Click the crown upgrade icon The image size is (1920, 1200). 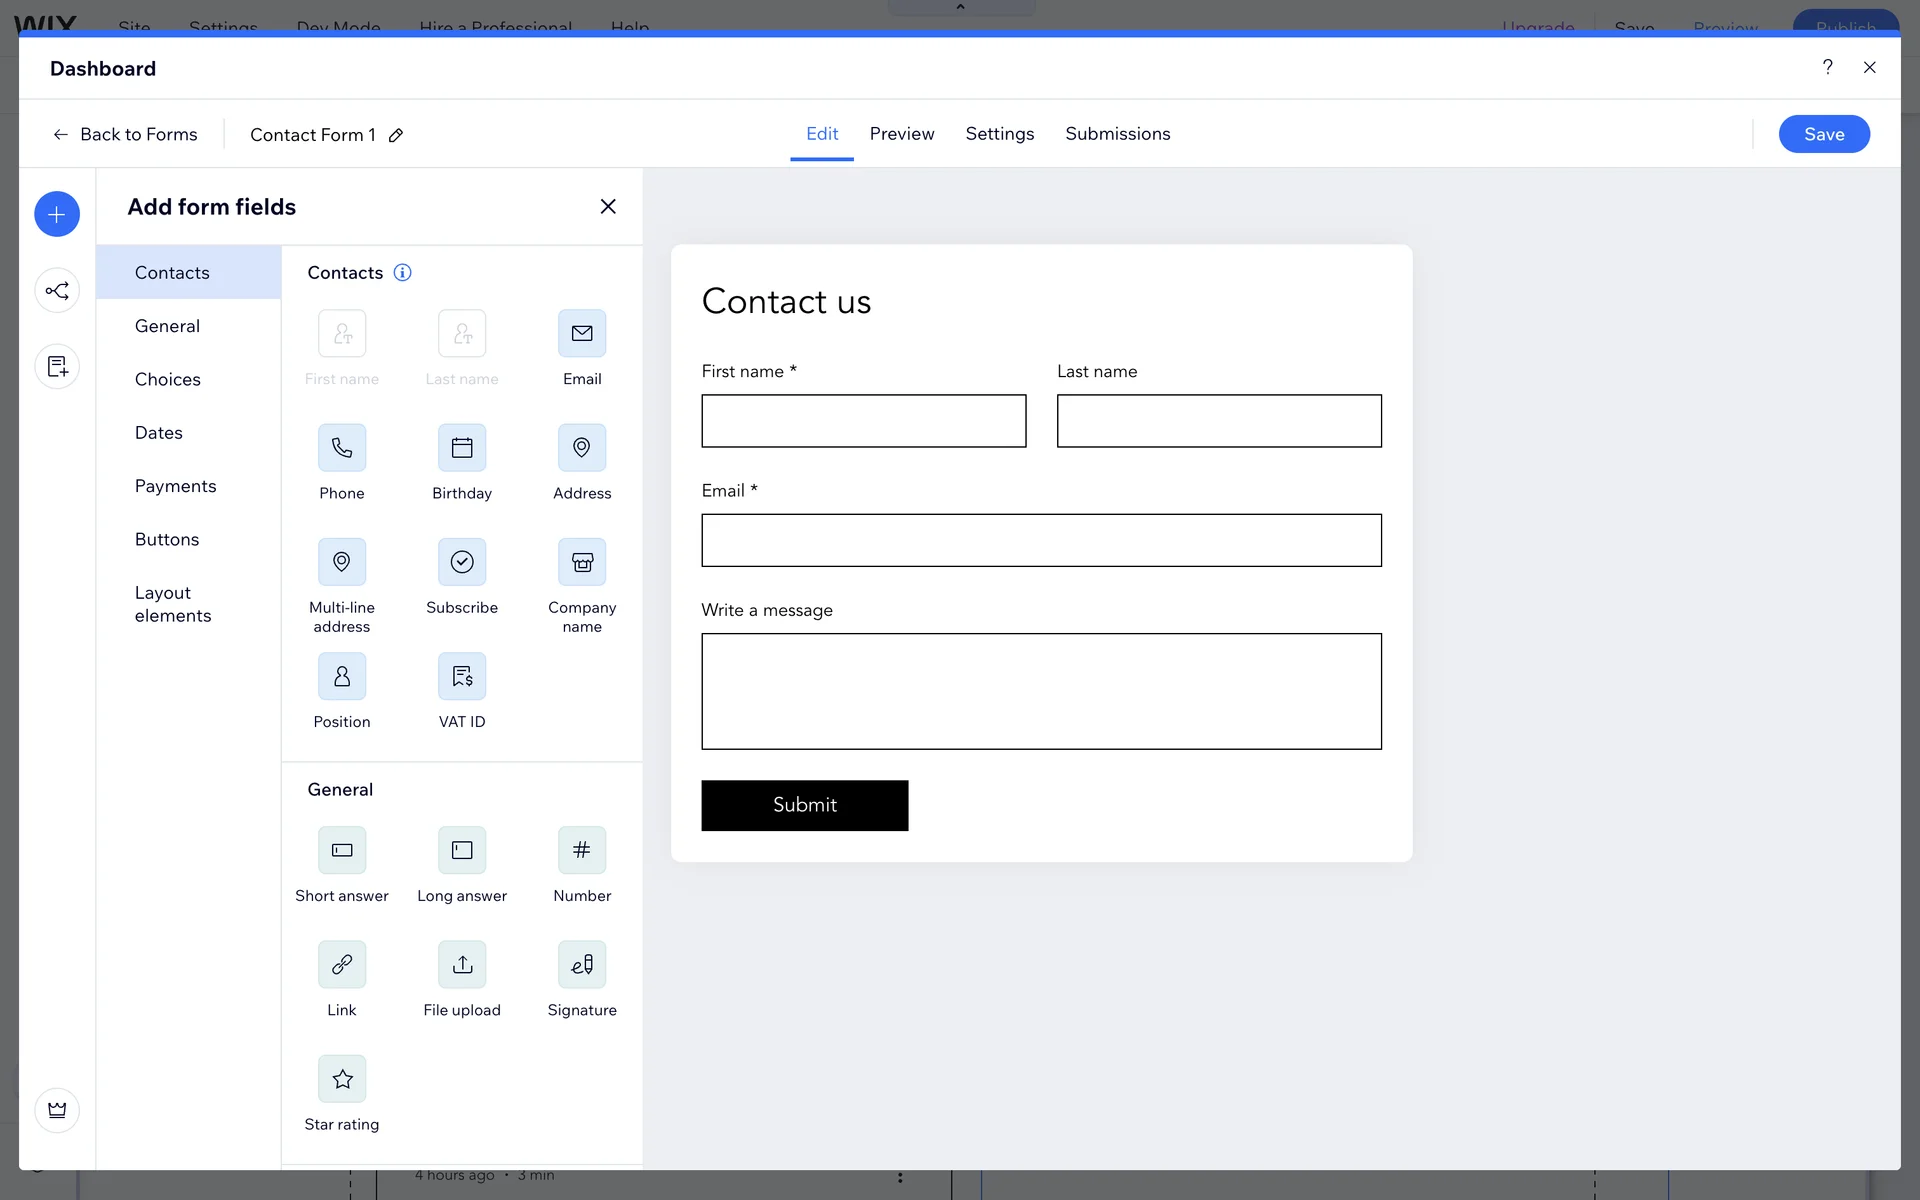click(x=57, y=1110)
